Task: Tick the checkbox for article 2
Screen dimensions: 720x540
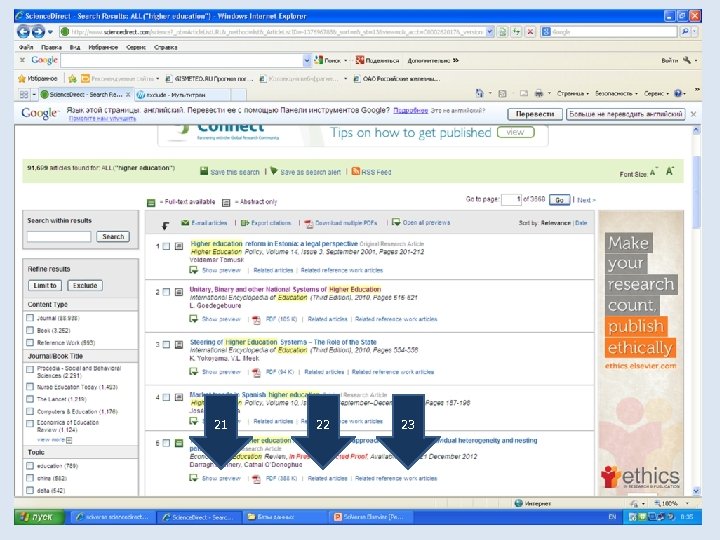Action: pos(166,292)
